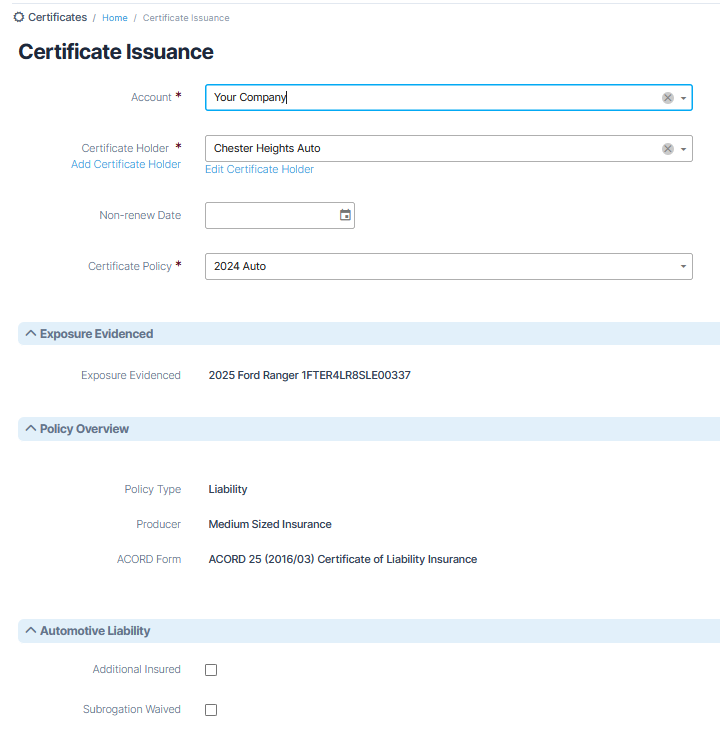Click the Account text field
The width and height of the screenshot is (720, 730).
tap(430, 98)
